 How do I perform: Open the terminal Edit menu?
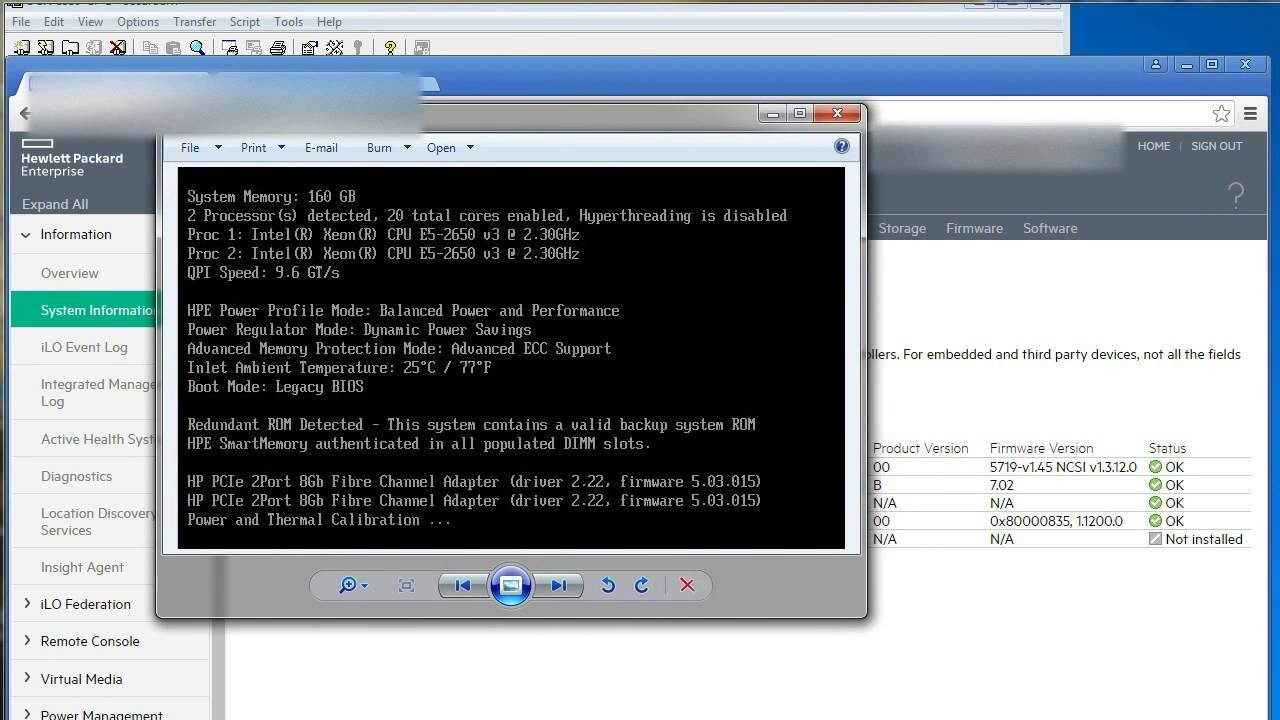54,21
